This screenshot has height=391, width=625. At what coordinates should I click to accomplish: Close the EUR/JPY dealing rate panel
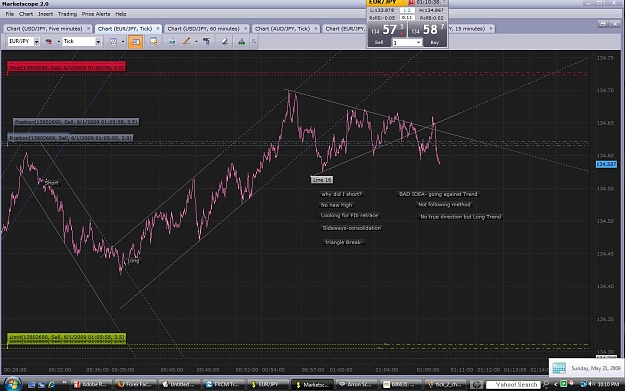[x=444, y=2]
